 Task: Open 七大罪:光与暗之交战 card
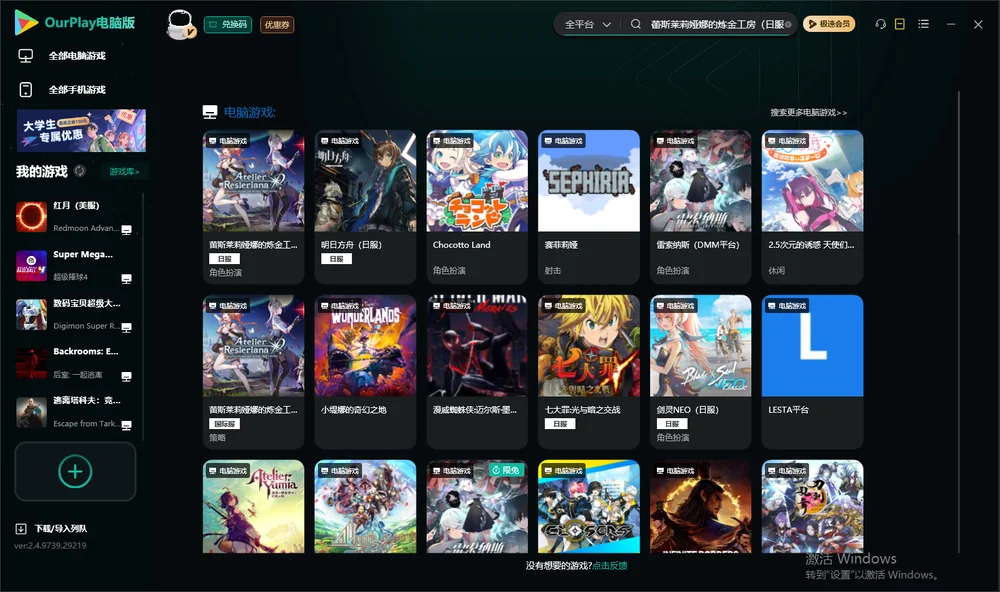coord(589,372)
